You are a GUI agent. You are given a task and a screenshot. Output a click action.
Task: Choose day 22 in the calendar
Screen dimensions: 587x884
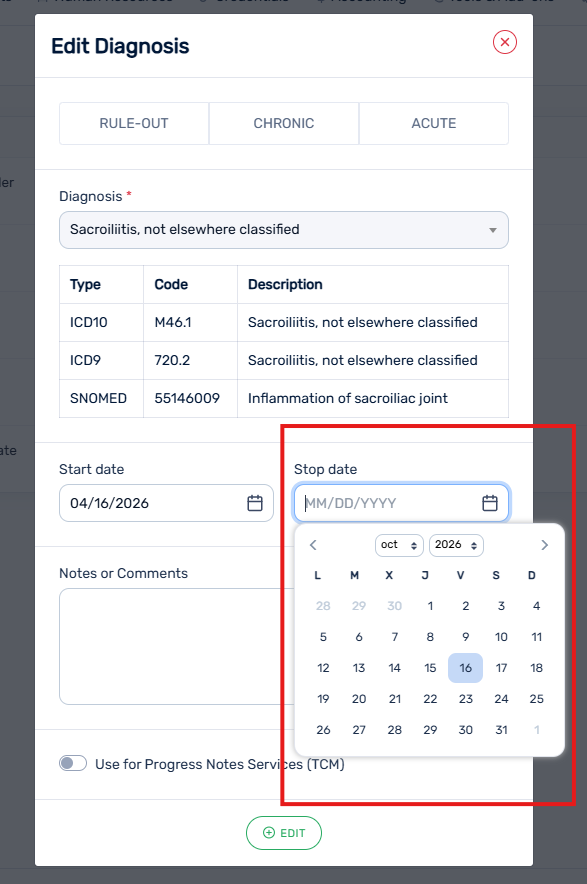click(x=430, y=699)
